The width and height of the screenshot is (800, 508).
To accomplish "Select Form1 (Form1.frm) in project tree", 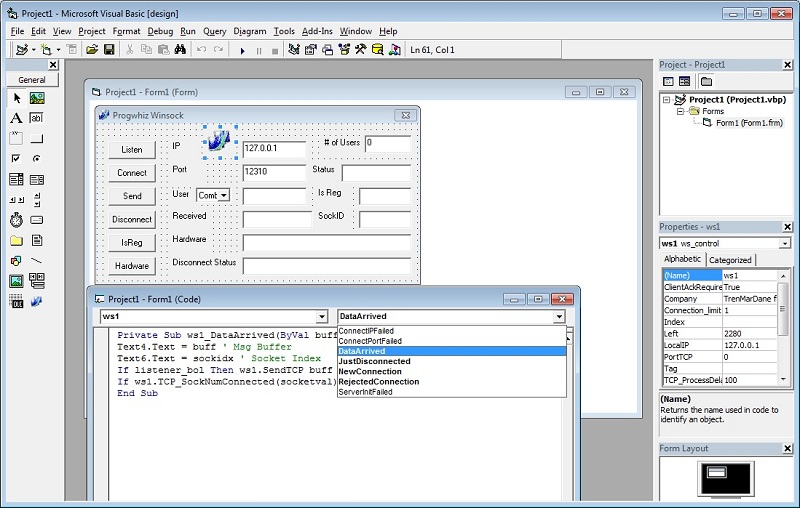I will coord(748,123).
